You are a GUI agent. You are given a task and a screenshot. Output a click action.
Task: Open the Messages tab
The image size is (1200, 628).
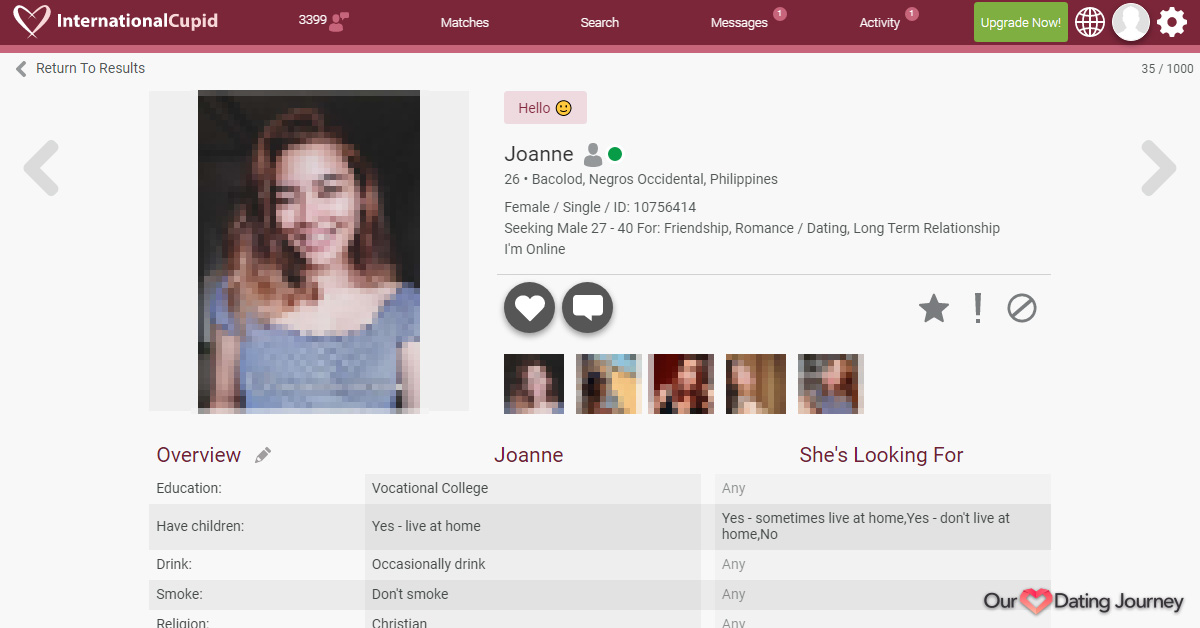(739, 22)
